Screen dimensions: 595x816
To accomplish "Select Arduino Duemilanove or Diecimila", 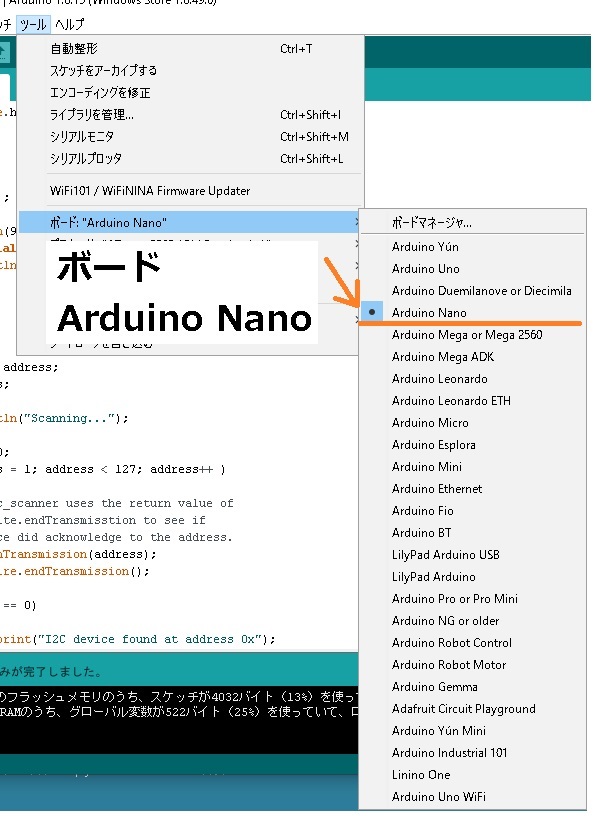I will tap(473, 290).
